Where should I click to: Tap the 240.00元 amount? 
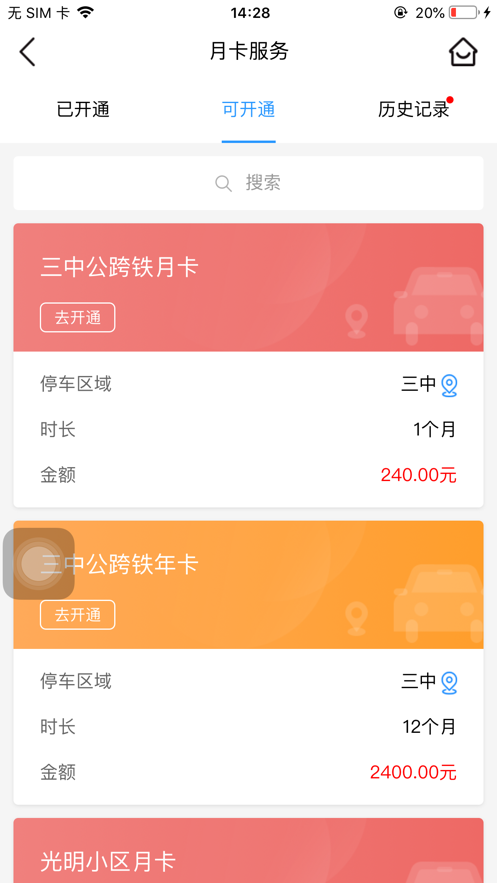(419, 475)
